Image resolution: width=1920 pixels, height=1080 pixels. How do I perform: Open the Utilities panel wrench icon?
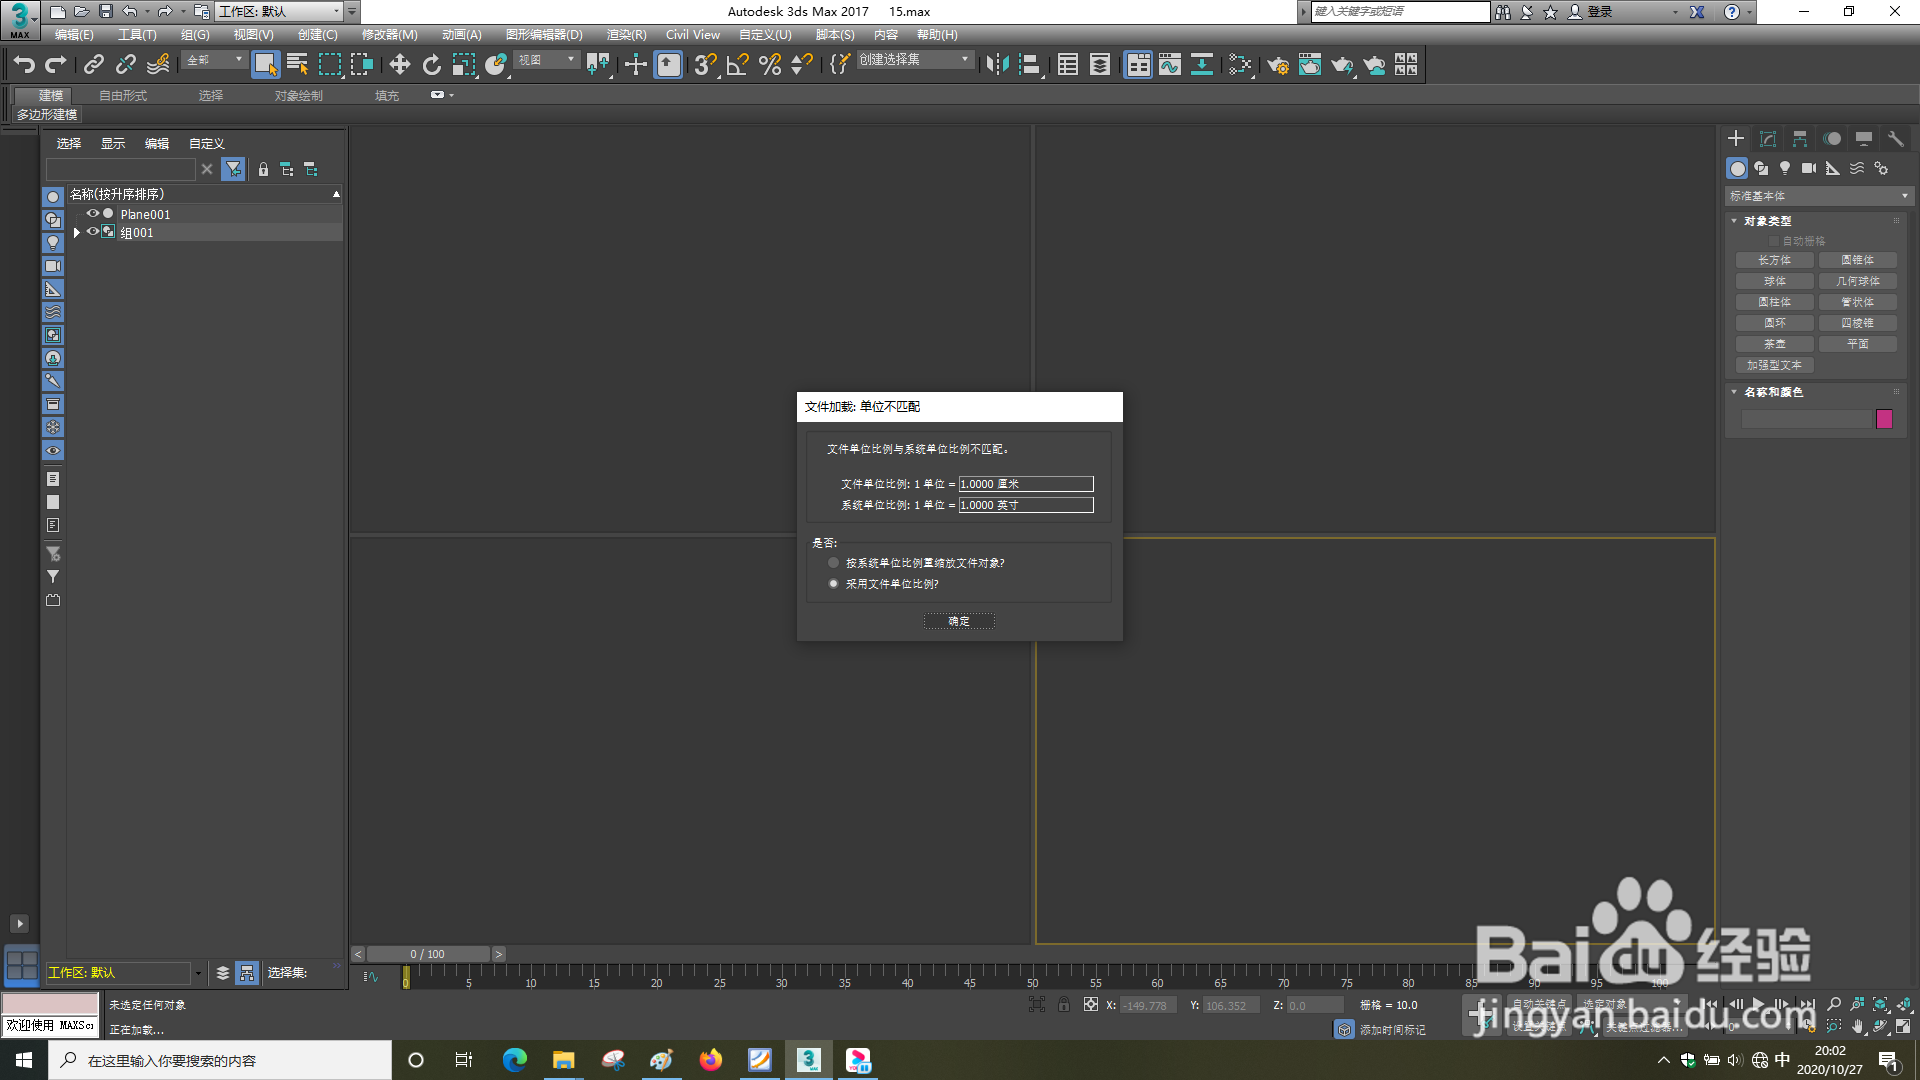[x=1895, y=139]
